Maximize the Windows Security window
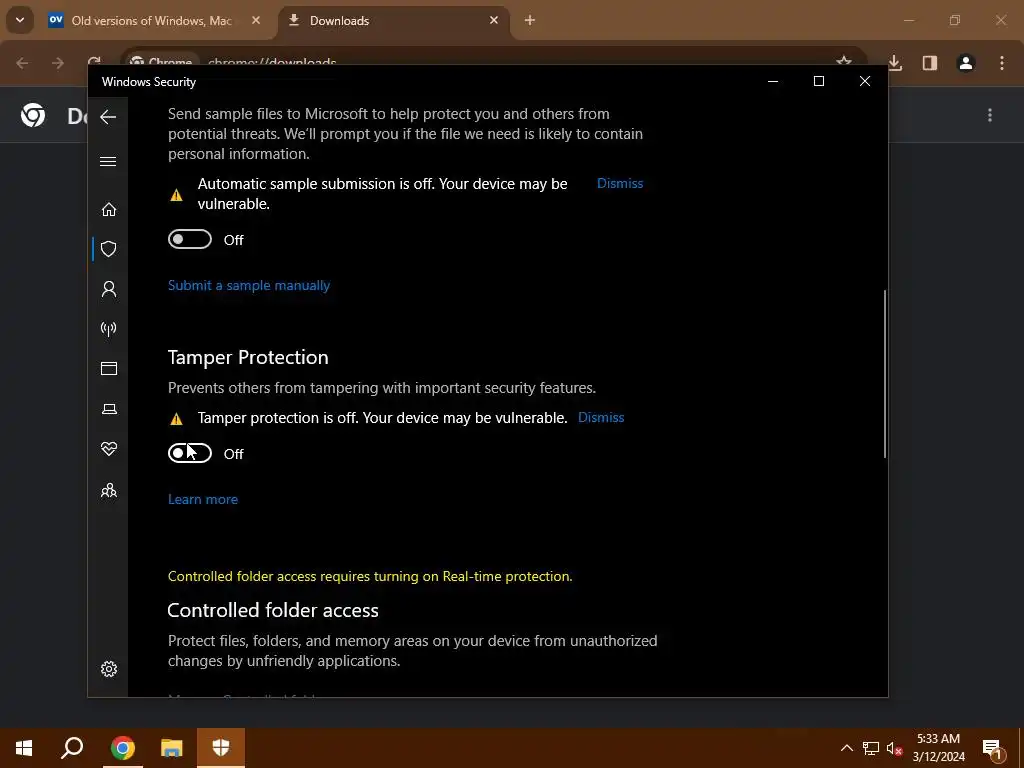The image size is (1024, 768). pos(819,81)
